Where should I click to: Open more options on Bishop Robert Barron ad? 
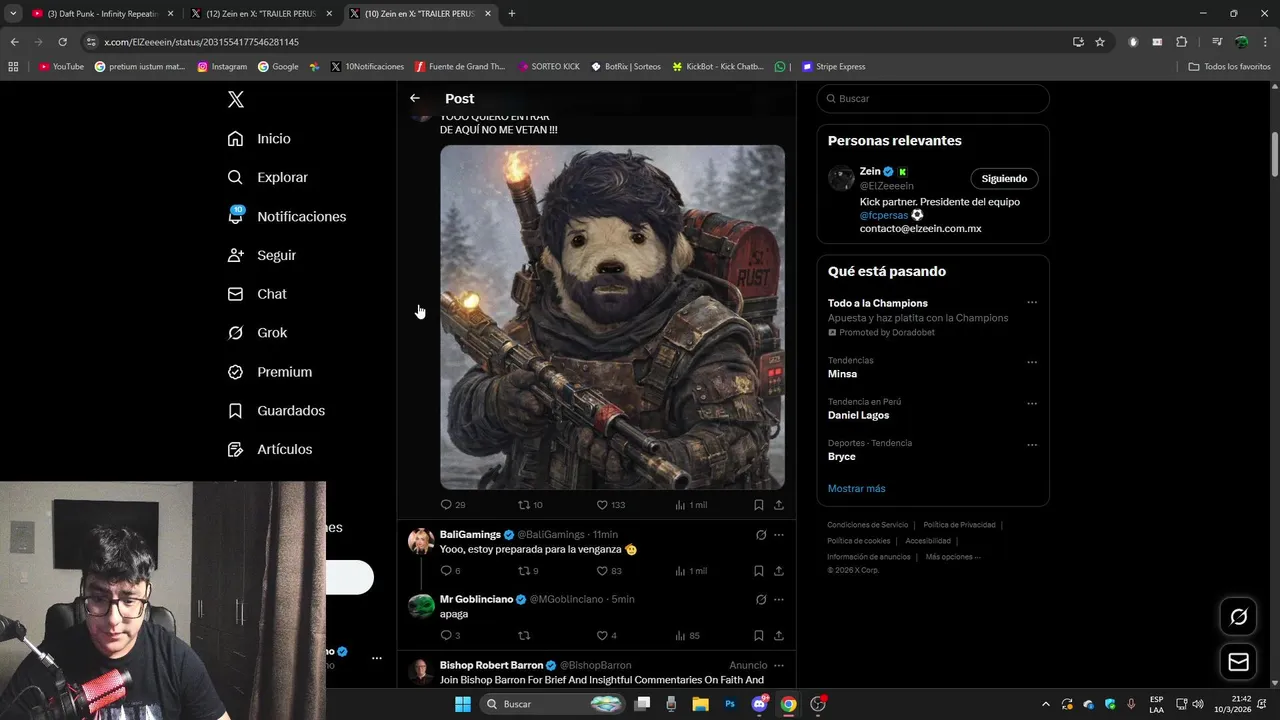(779, 665)
